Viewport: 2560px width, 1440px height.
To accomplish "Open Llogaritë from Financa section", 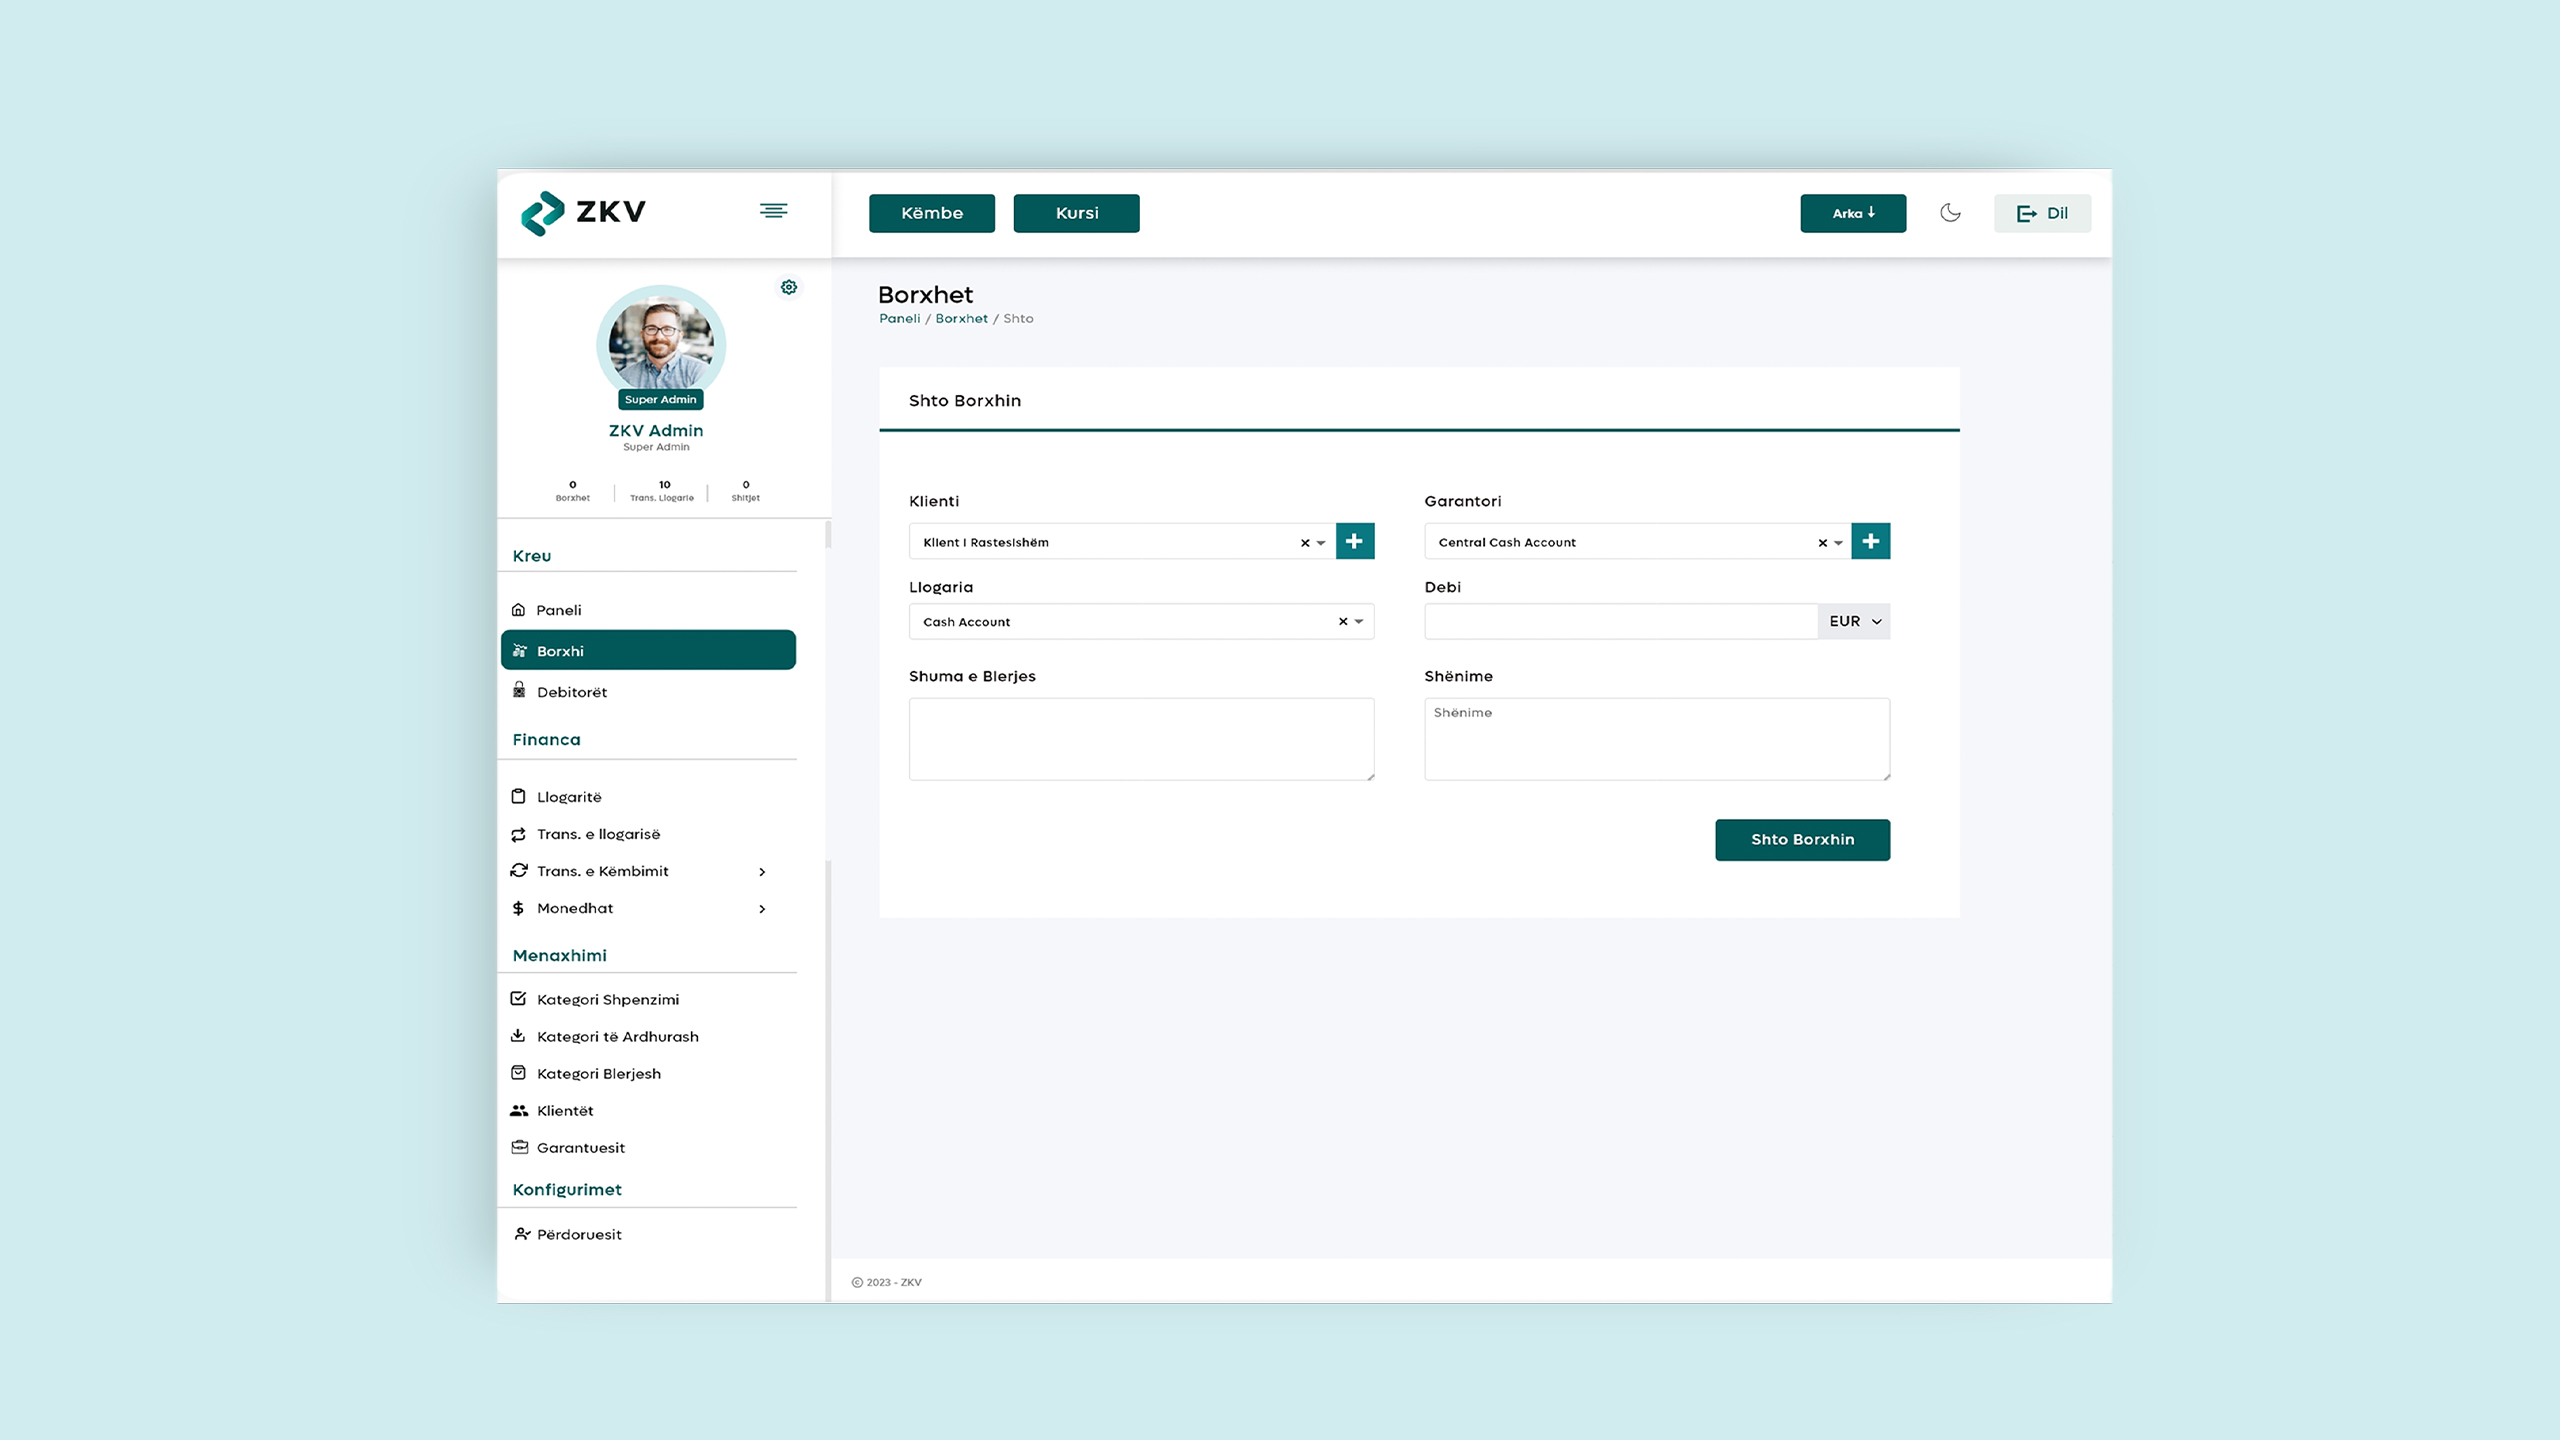I will [569, 797].
